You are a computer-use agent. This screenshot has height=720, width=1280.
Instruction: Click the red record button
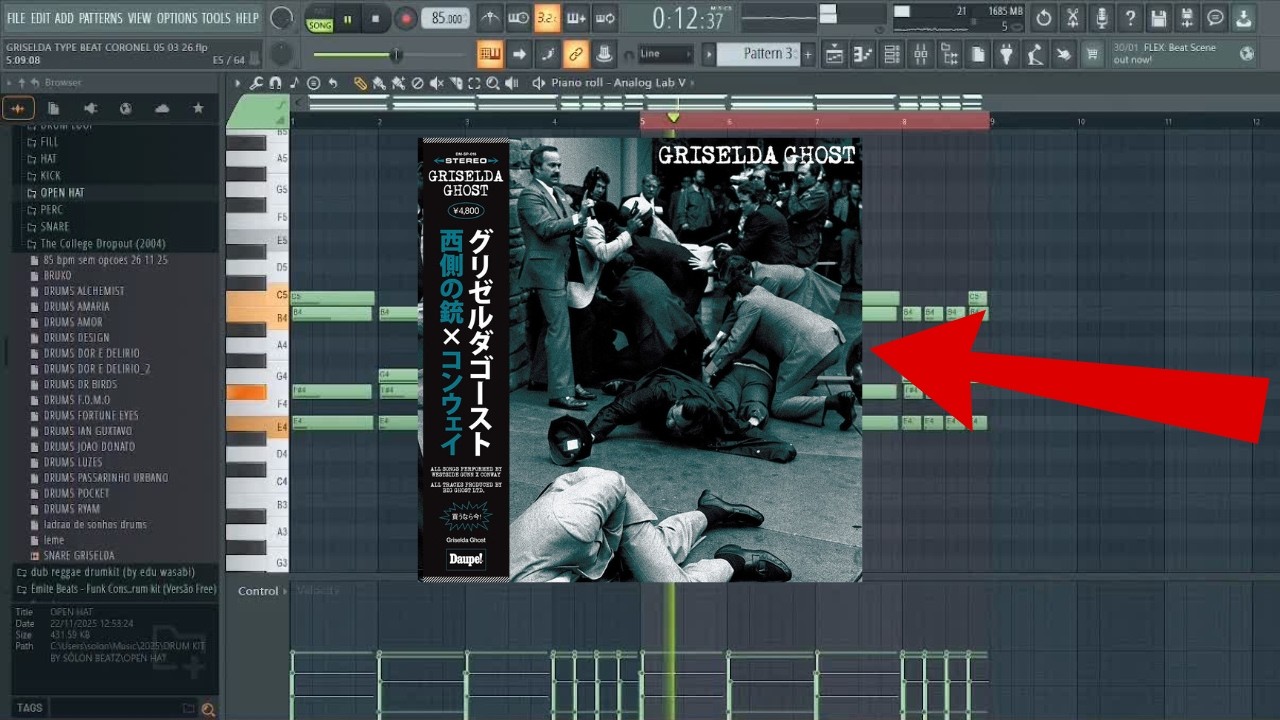[x=405, y=19]
